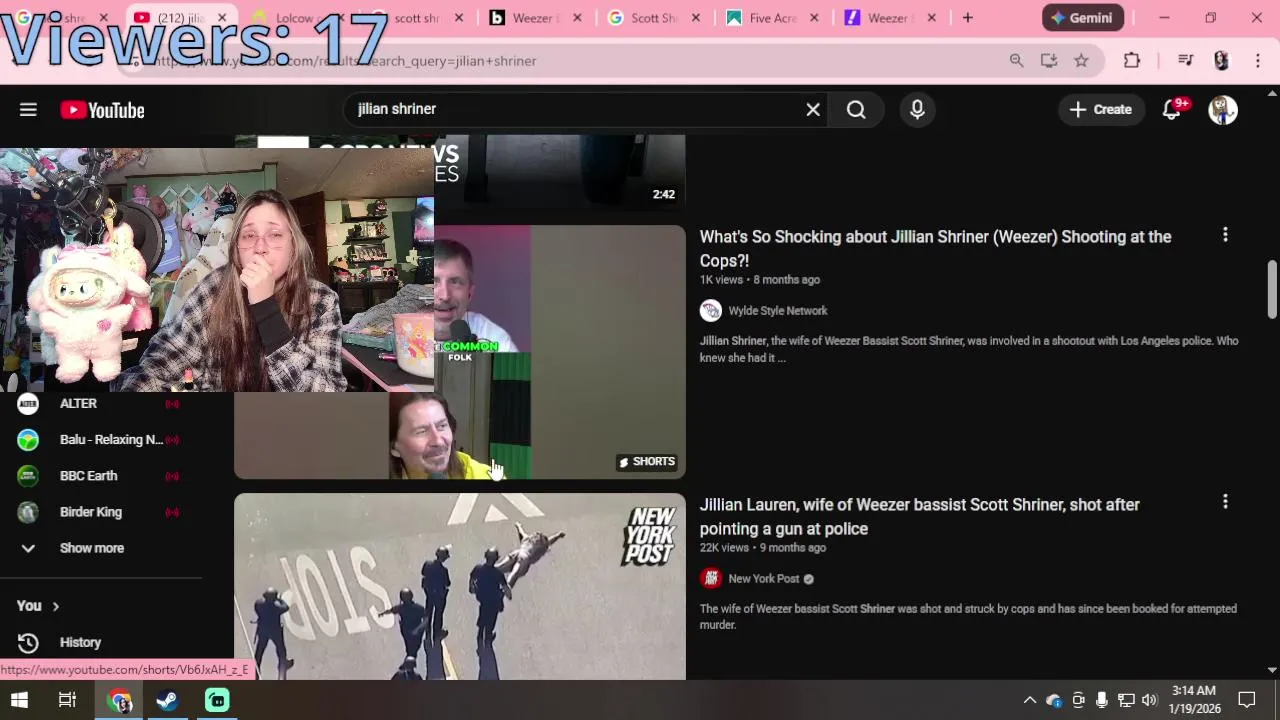The width and height of the screenshot is (1280, 720).
Task: Open the YouTube guide hamburger menu
Action: (28, 110)
